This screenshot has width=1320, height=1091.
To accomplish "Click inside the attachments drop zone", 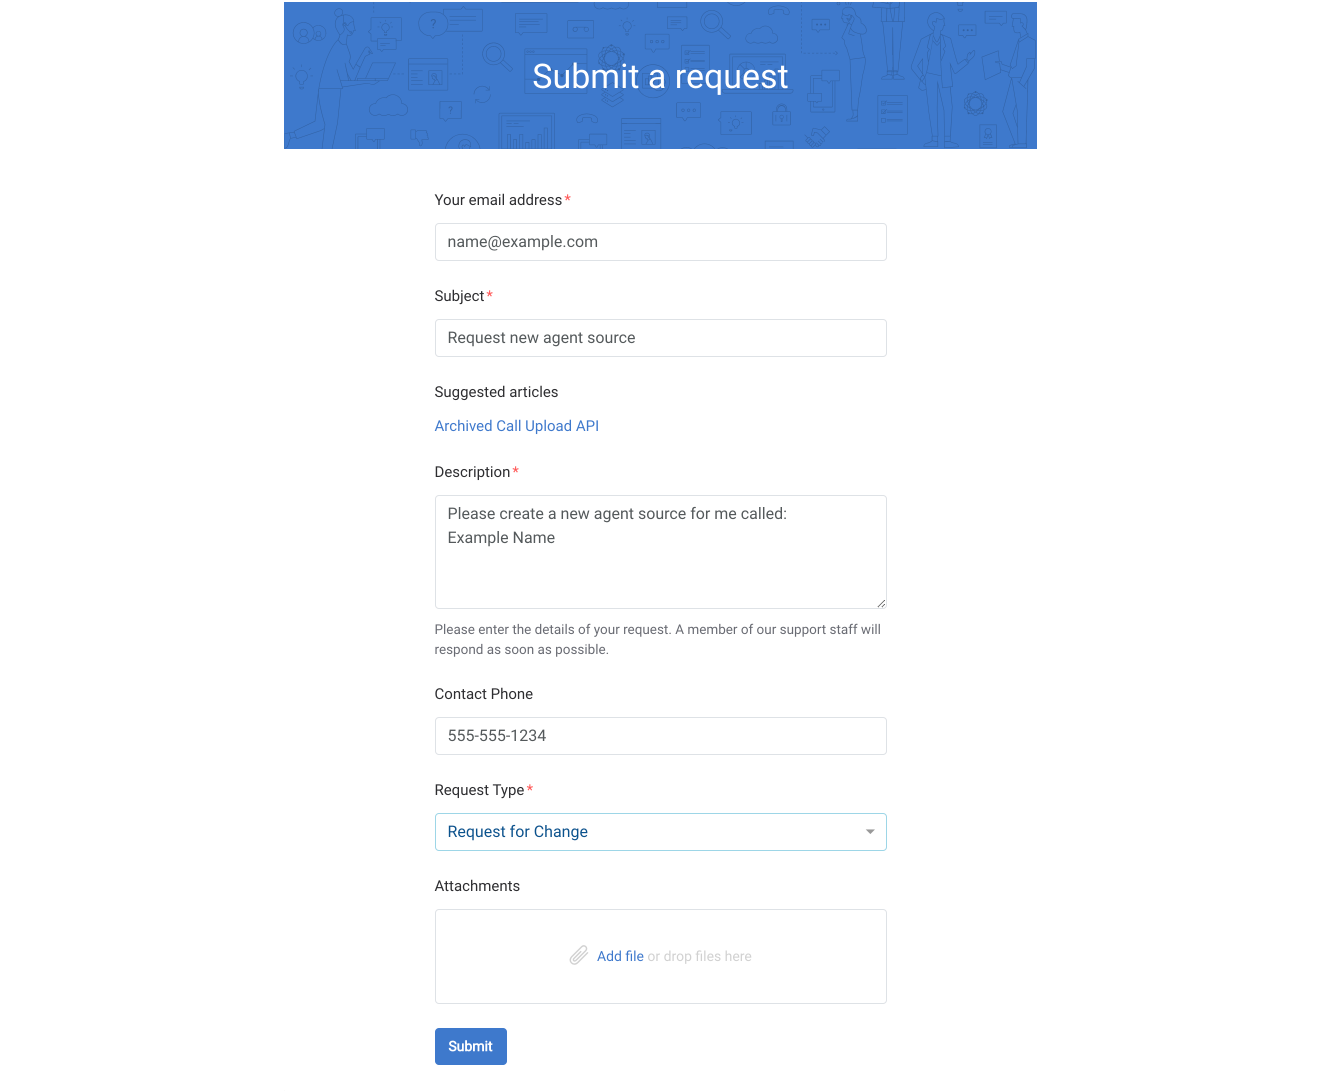I will coord(660,956).
